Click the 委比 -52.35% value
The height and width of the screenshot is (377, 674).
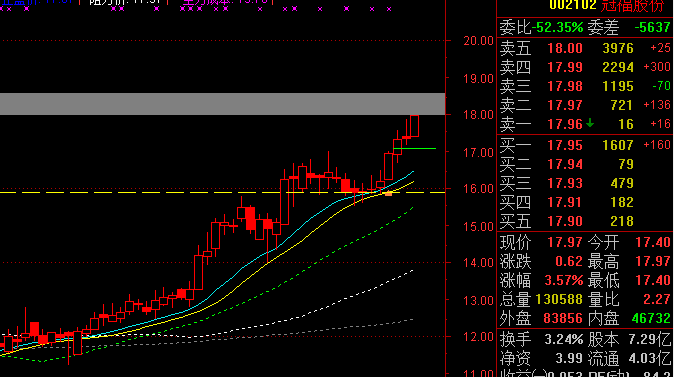(558, 28)
